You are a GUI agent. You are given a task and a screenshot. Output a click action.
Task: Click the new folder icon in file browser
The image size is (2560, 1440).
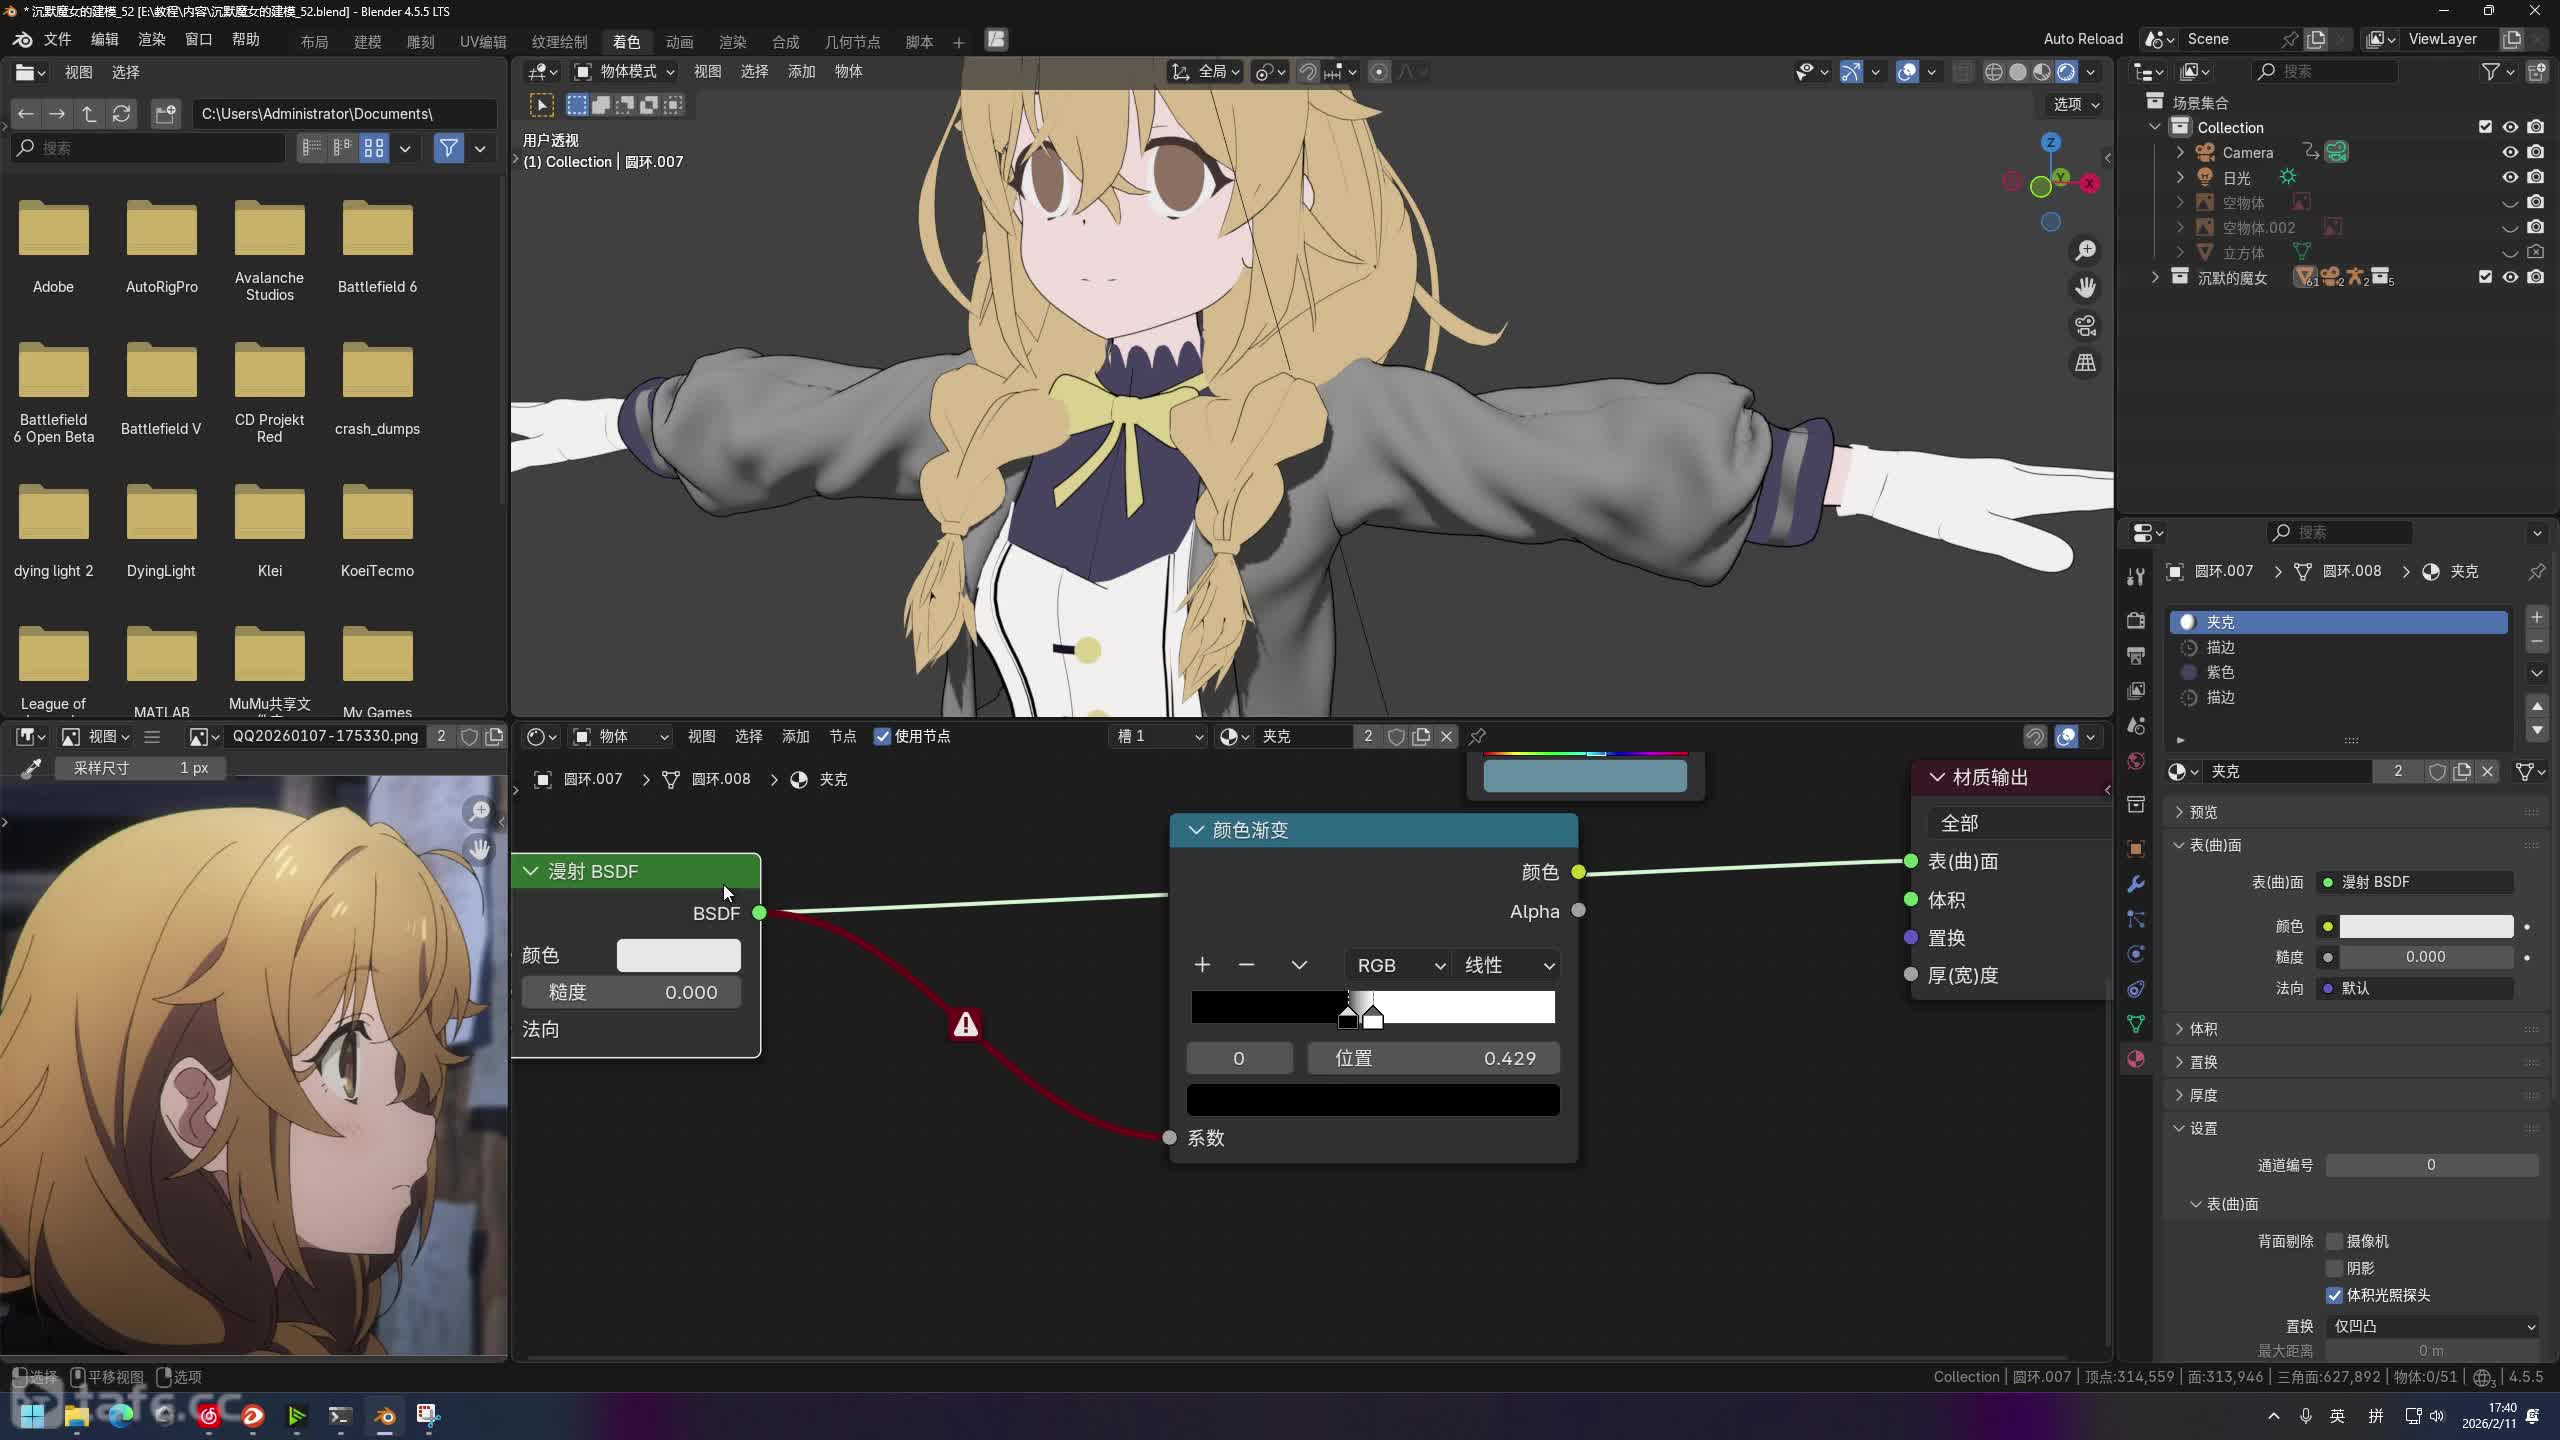165,114
